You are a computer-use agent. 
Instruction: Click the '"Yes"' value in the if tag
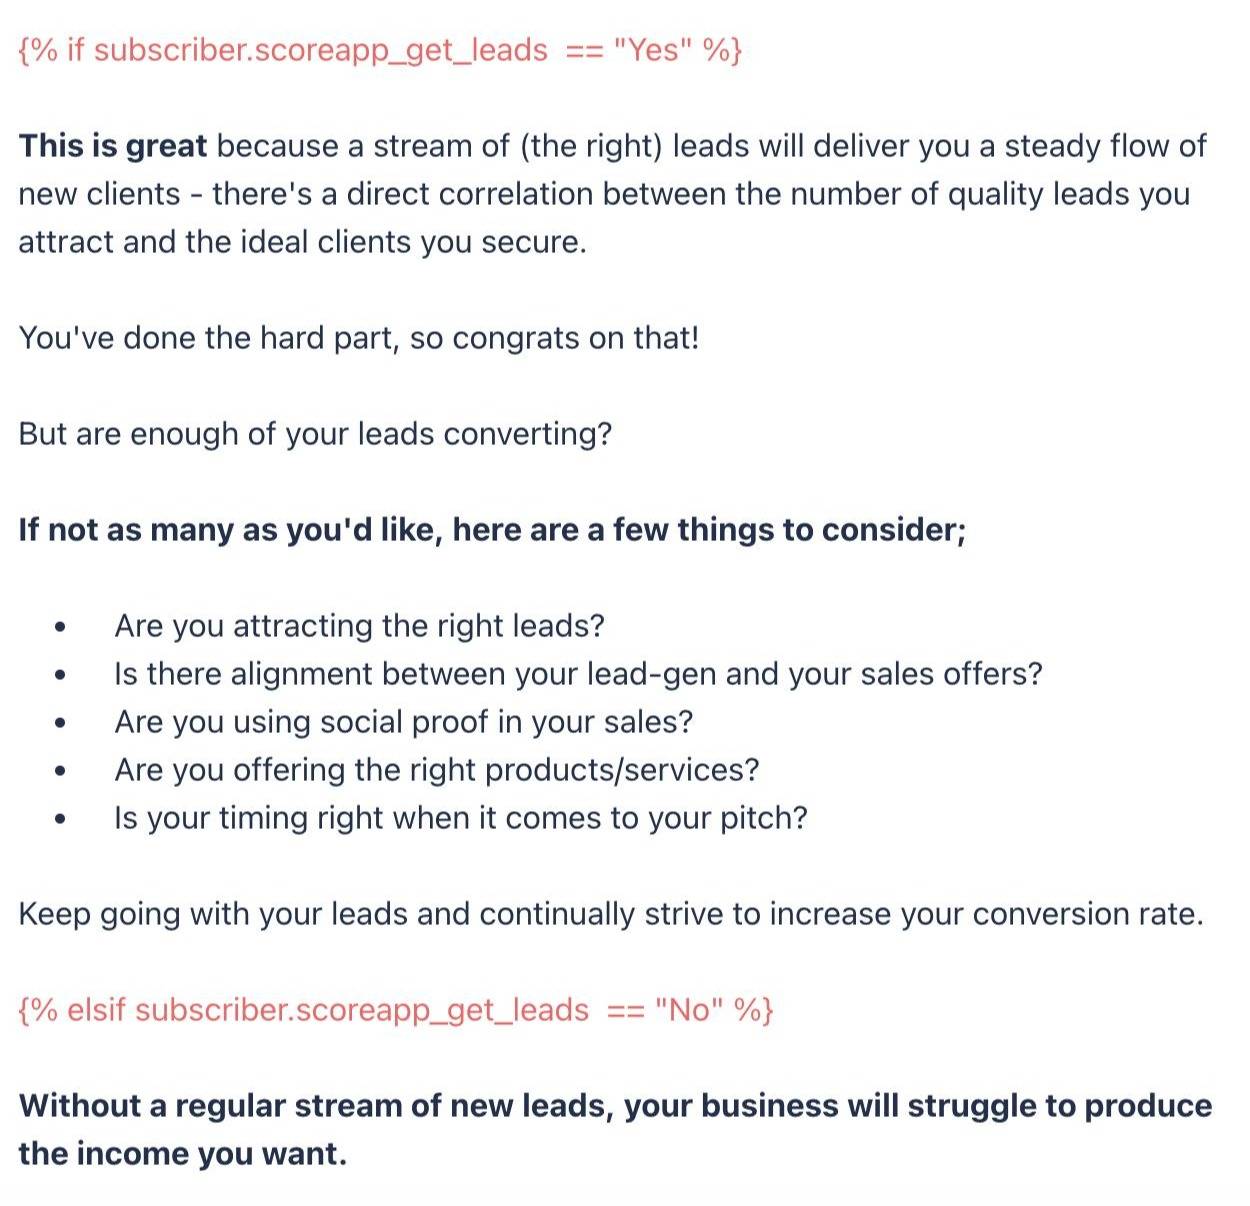[x=654, y=50]
